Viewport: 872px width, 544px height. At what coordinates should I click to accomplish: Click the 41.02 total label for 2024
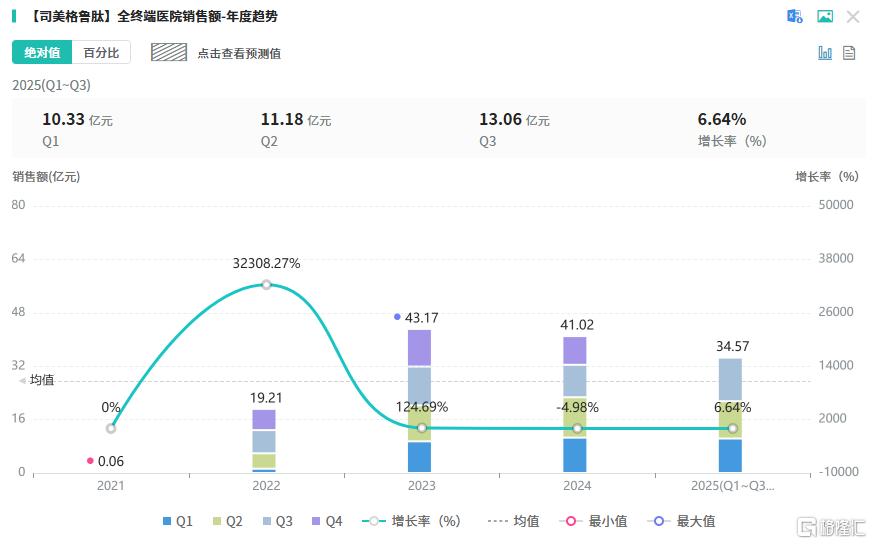pyautogui.click(x=577, y=325)
